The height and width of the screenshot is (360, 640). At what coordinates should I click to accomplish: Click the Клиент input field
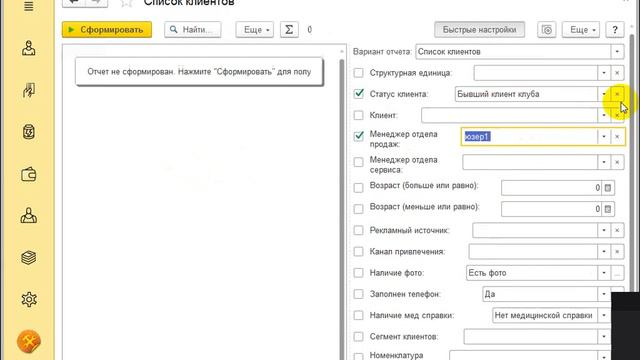click(509, 116)
